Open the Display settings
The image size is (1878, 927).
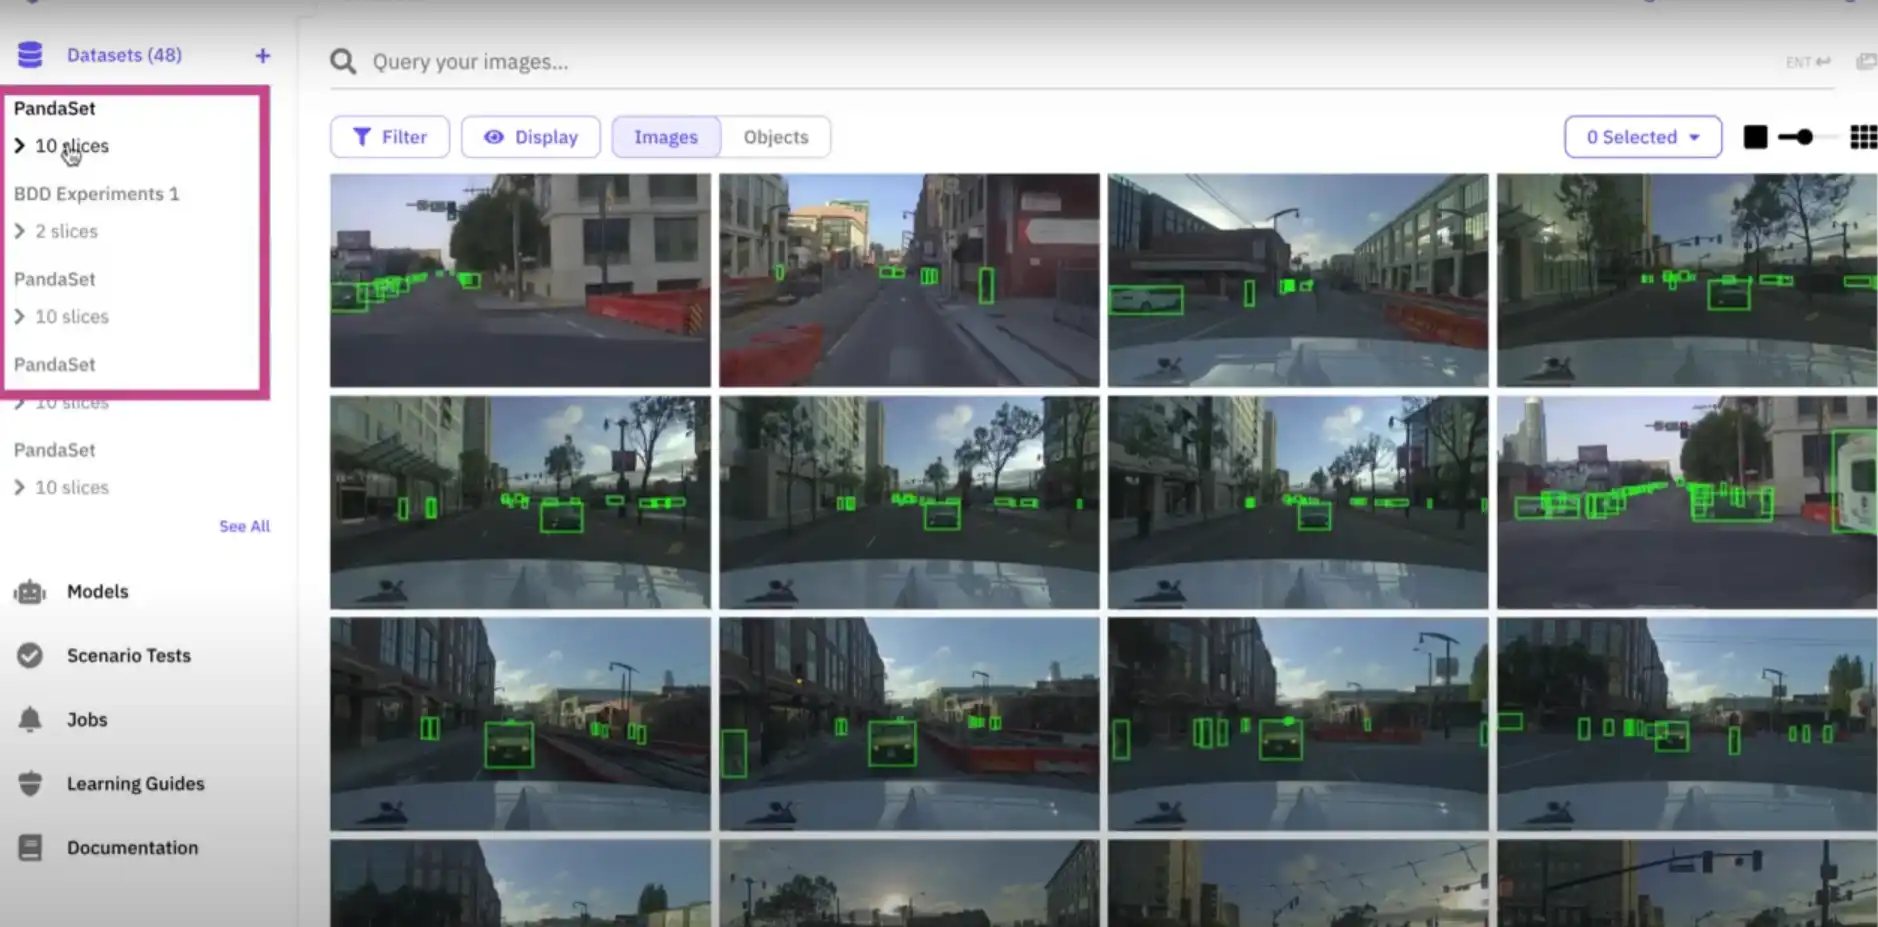(x=531, y=137)
